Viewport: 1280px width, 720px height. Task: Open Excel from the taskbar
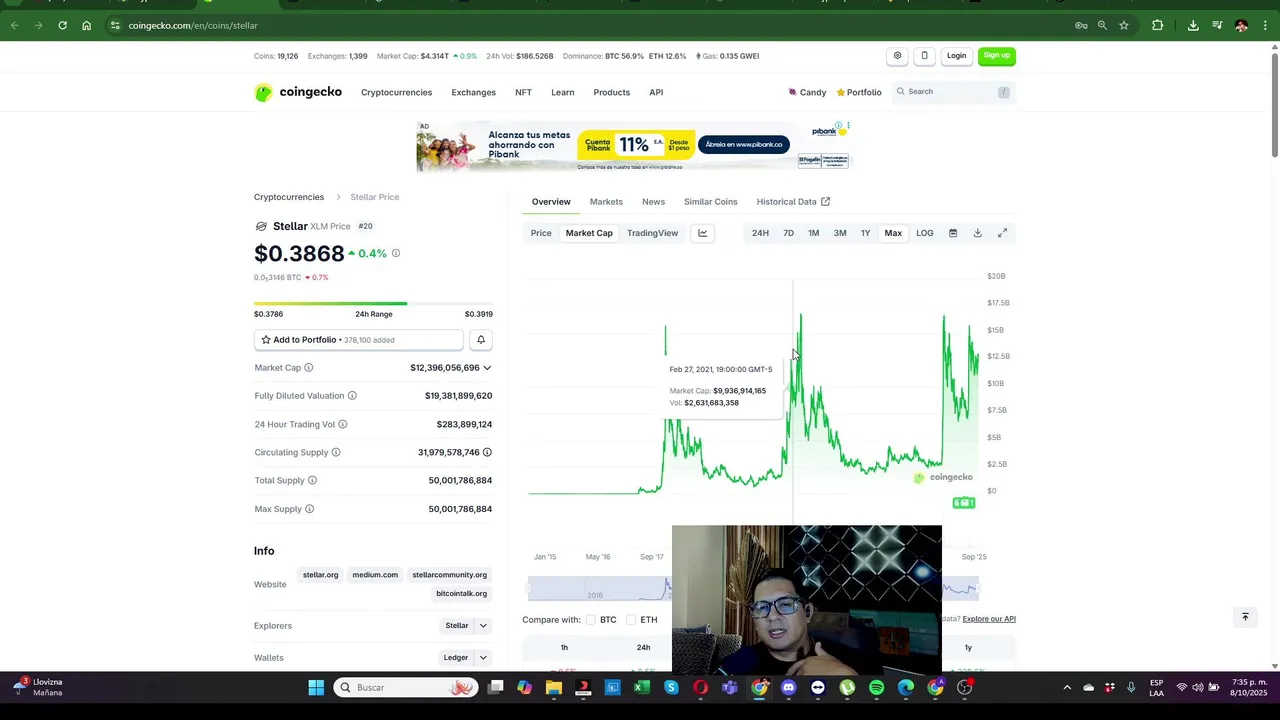click(x=642, y=687)
